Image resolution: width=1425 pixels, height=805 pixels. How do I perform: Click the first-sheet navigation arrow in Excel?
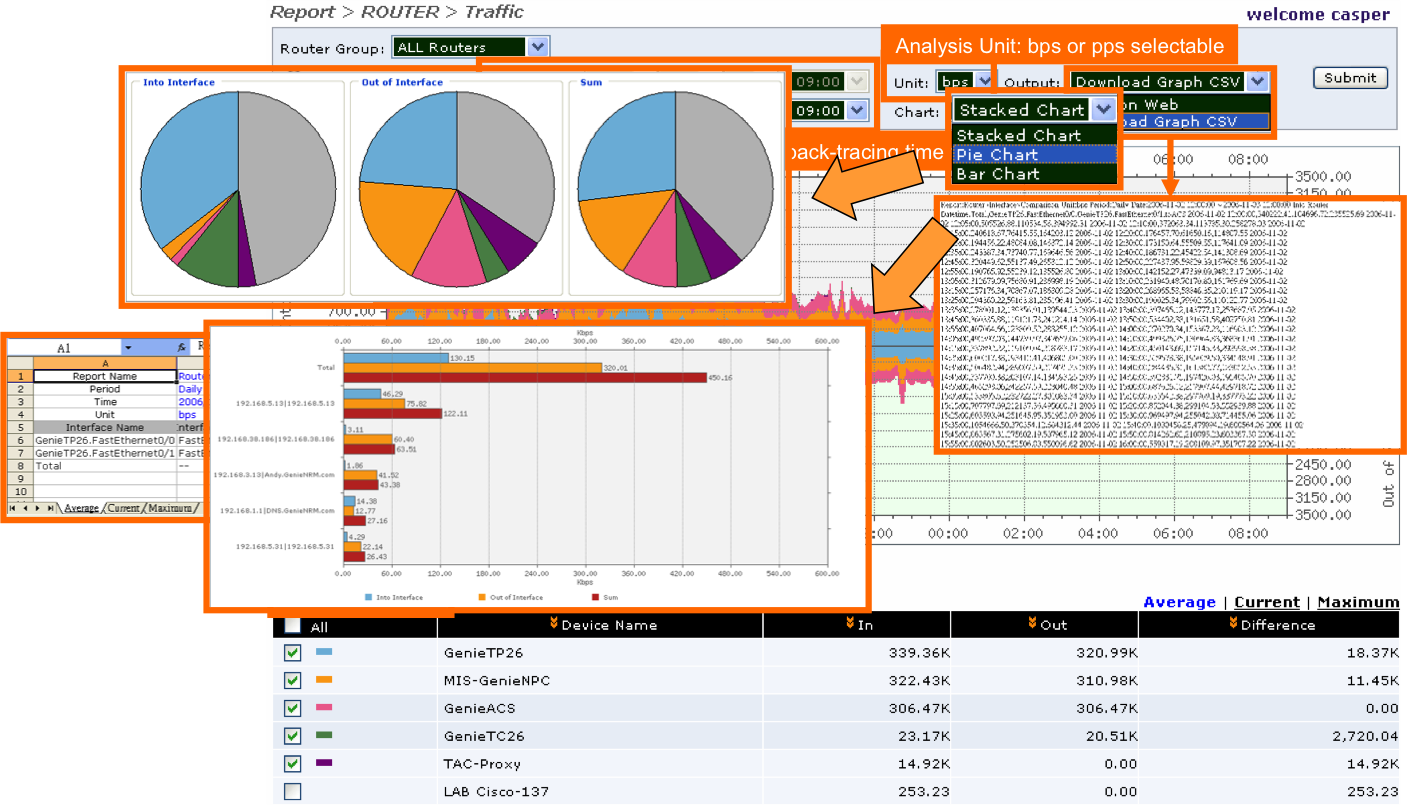(12, 508)
